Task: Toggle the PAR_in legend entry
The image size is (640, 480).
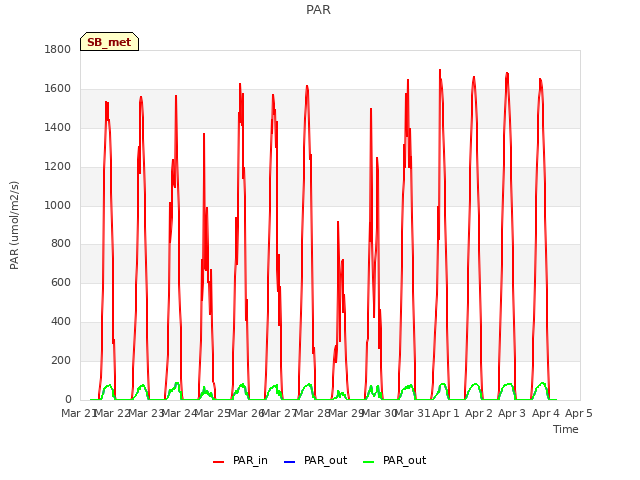Action: (240, 460)
